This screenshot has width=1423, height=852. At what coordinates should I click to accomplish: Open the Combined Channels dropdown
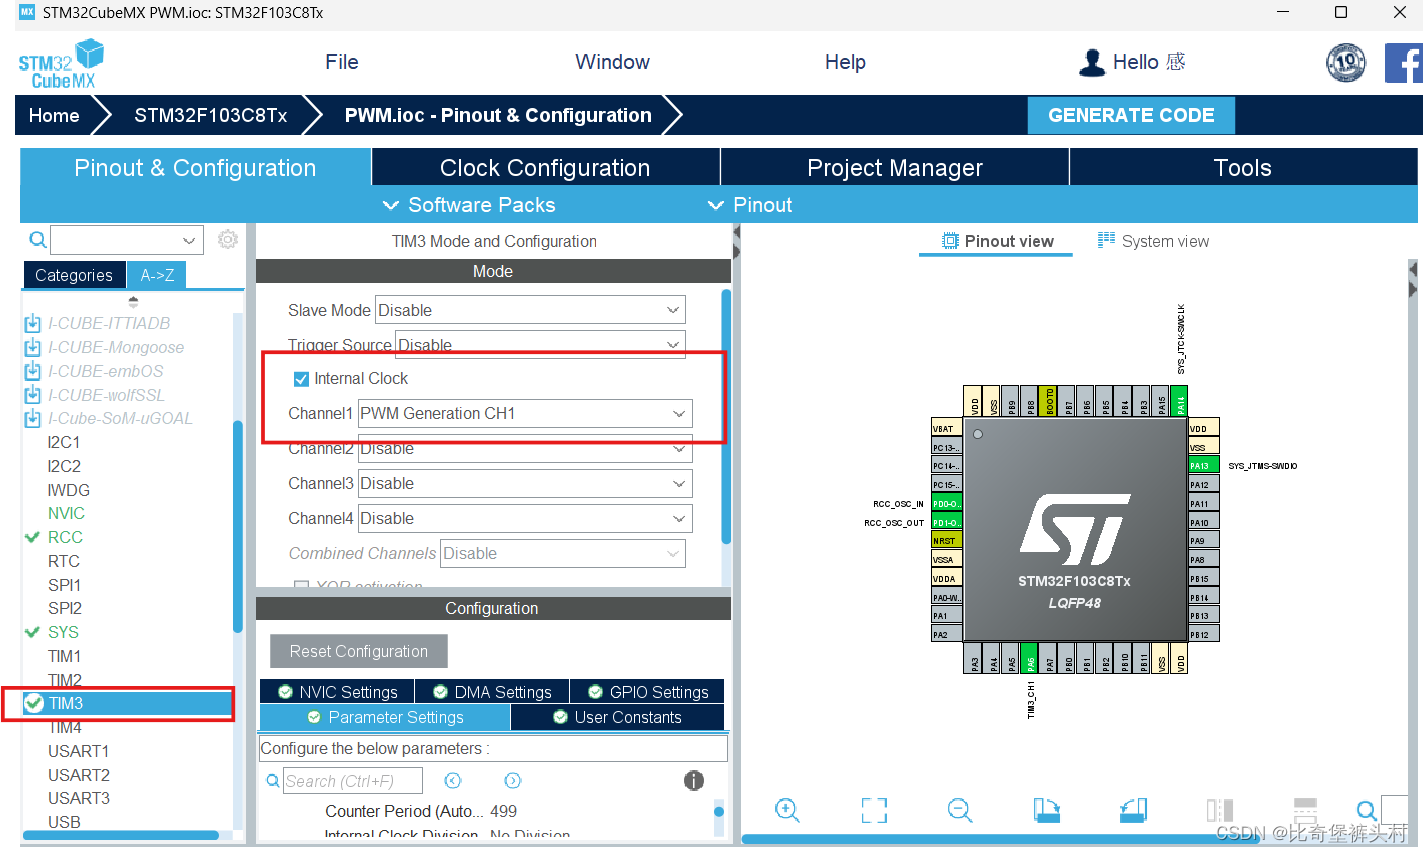coord(563,553)
